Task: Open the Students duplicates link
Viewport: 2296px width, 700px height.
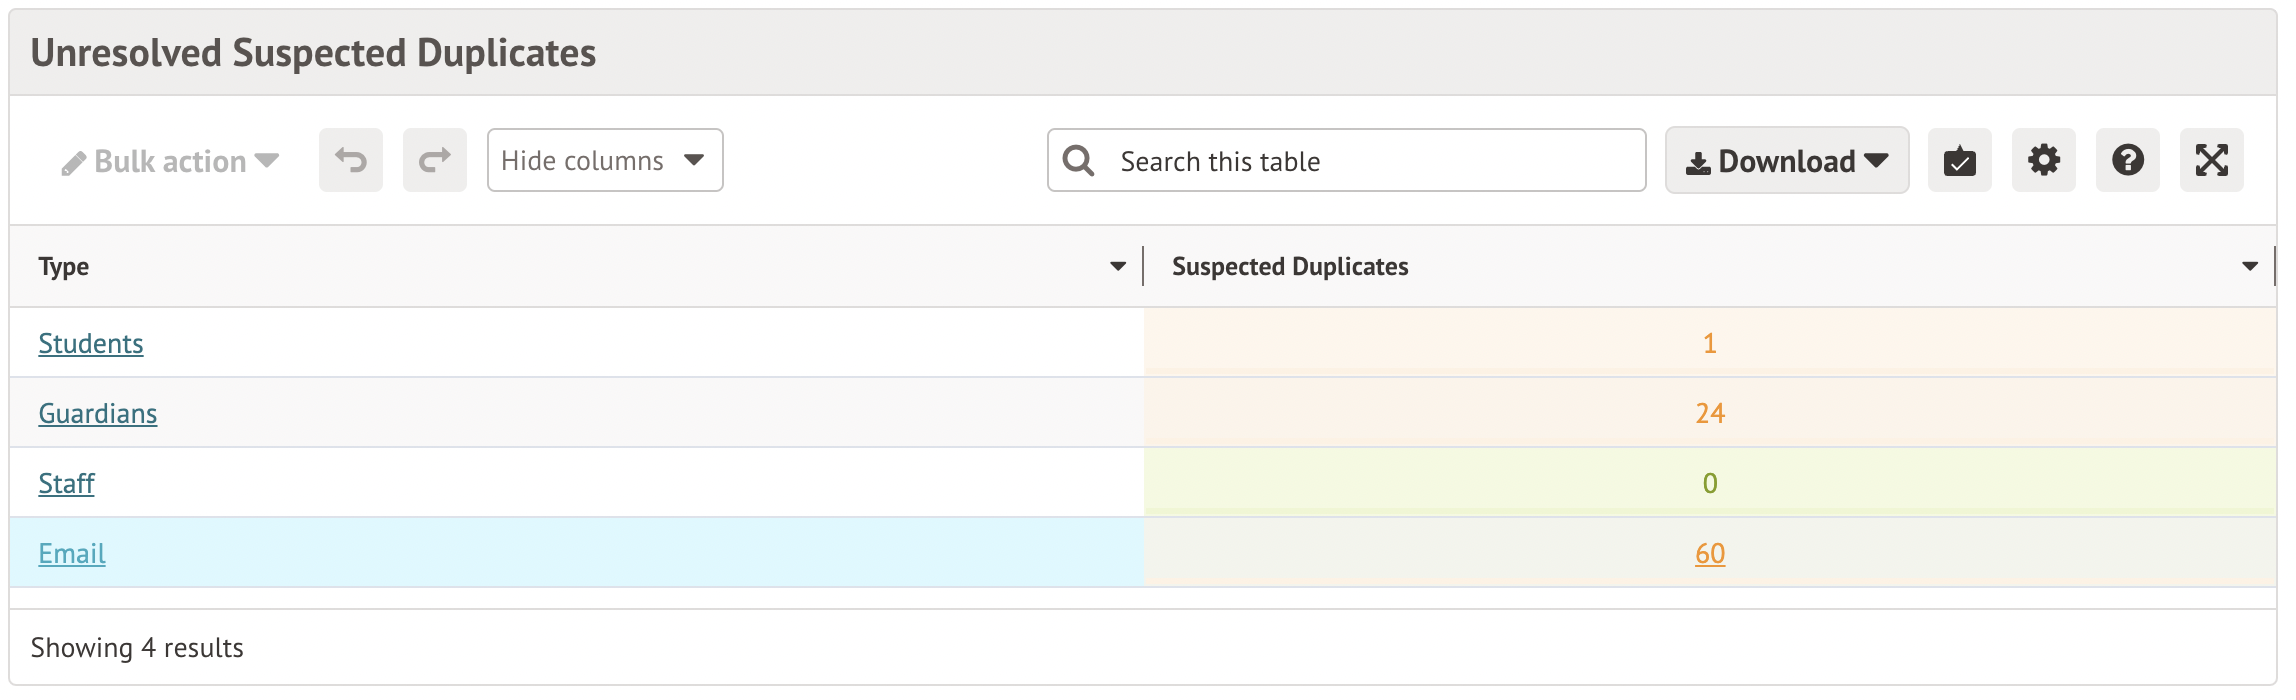Action: tap(91, 343)
